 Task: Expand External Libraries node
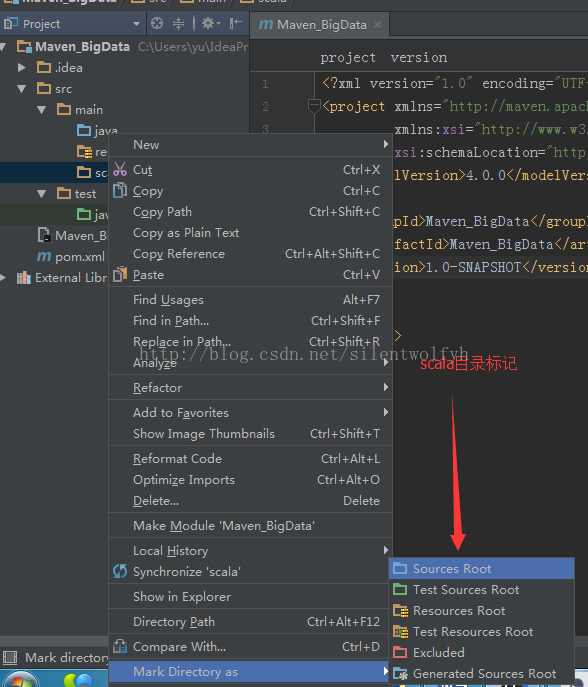click(x=3, y=277)
